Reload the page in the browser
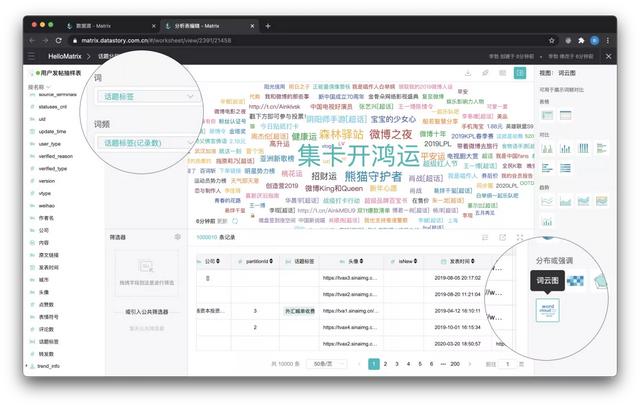The width and height of the screenshot is (640, 407). point(58,40)
